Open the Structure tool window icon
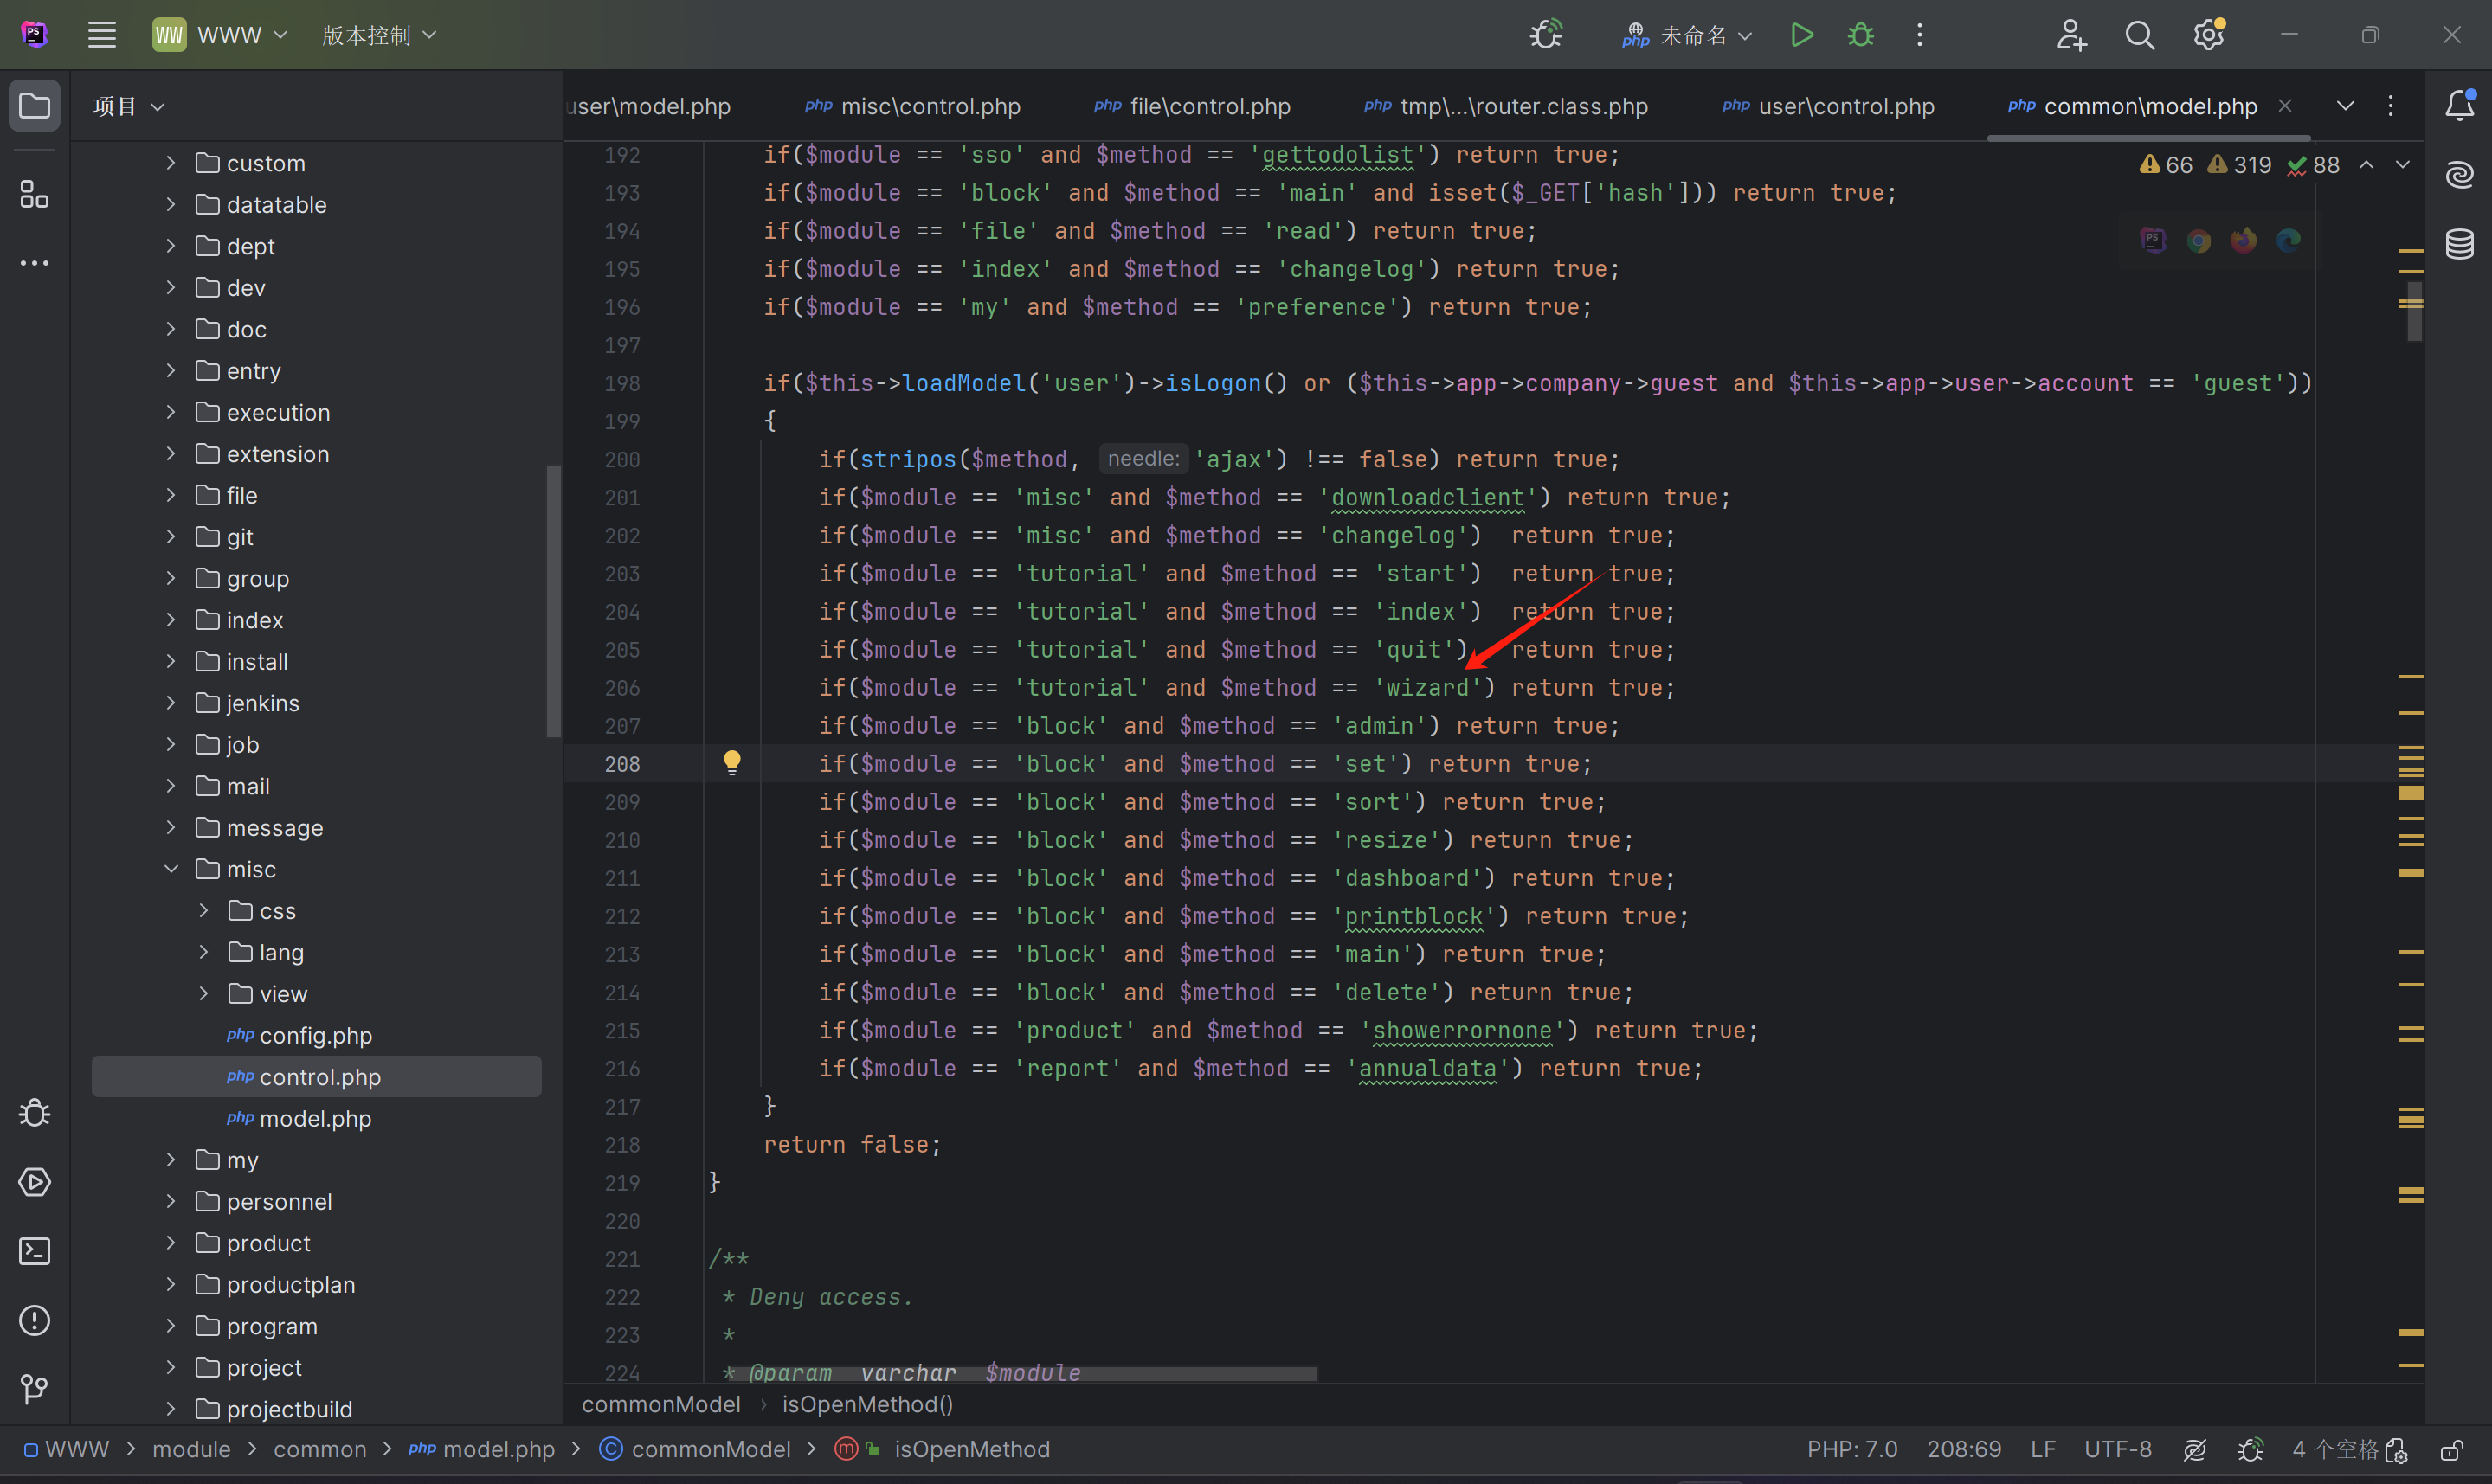The height and width of the screenshot is (1484, 2492). point(35,194)
